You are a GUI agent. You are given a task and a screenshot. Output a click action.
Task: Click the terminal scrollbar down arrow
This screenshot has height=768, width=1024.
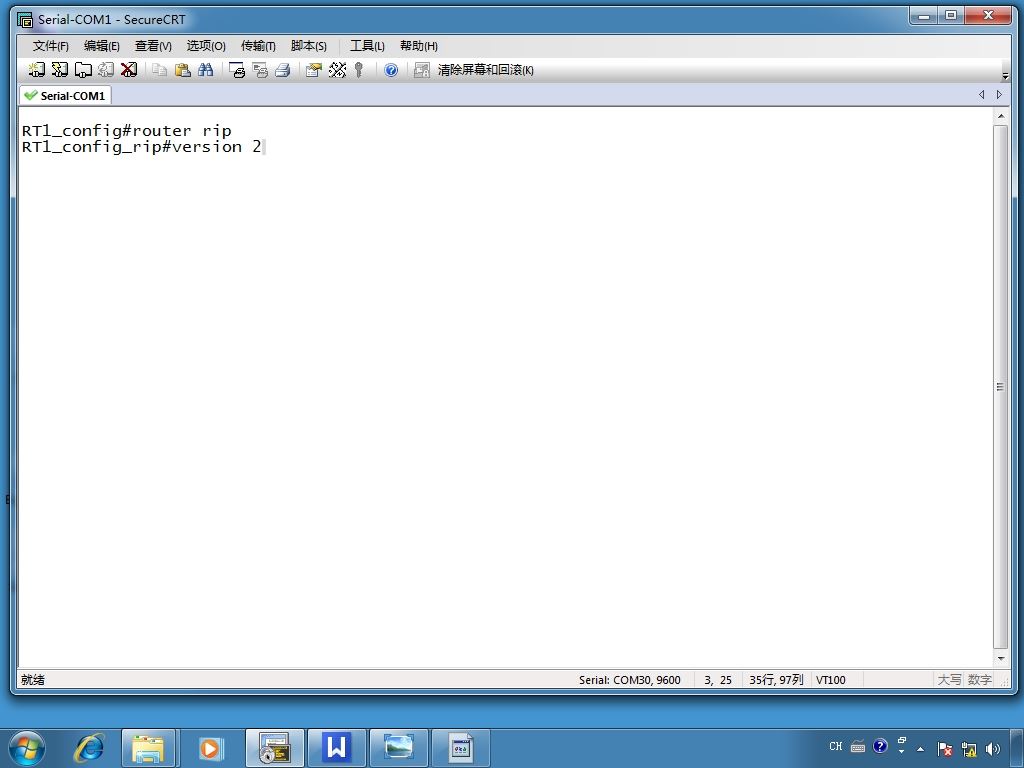[x=1000, y=658]
